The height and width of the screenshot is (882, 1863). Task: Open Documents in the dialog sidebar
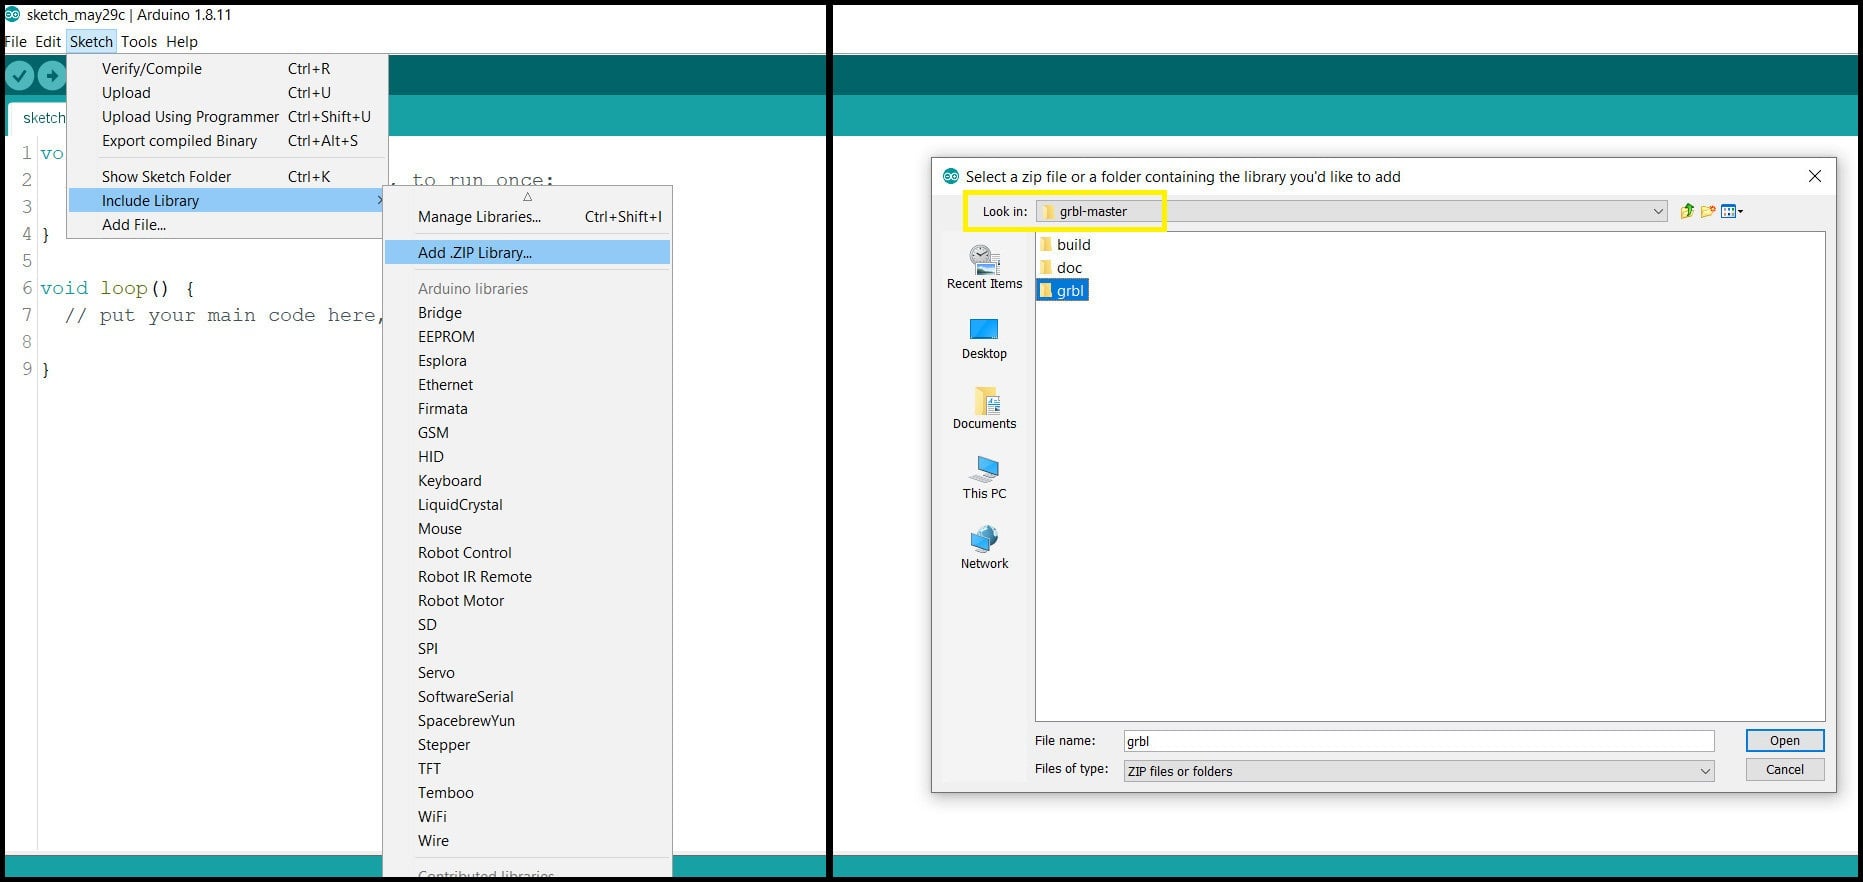click(x=985, y=408)
